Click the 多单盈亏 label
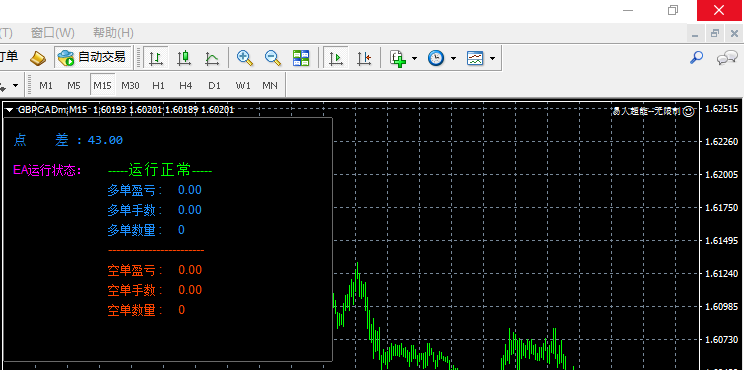Screen dimensions: 744x370 135,190
